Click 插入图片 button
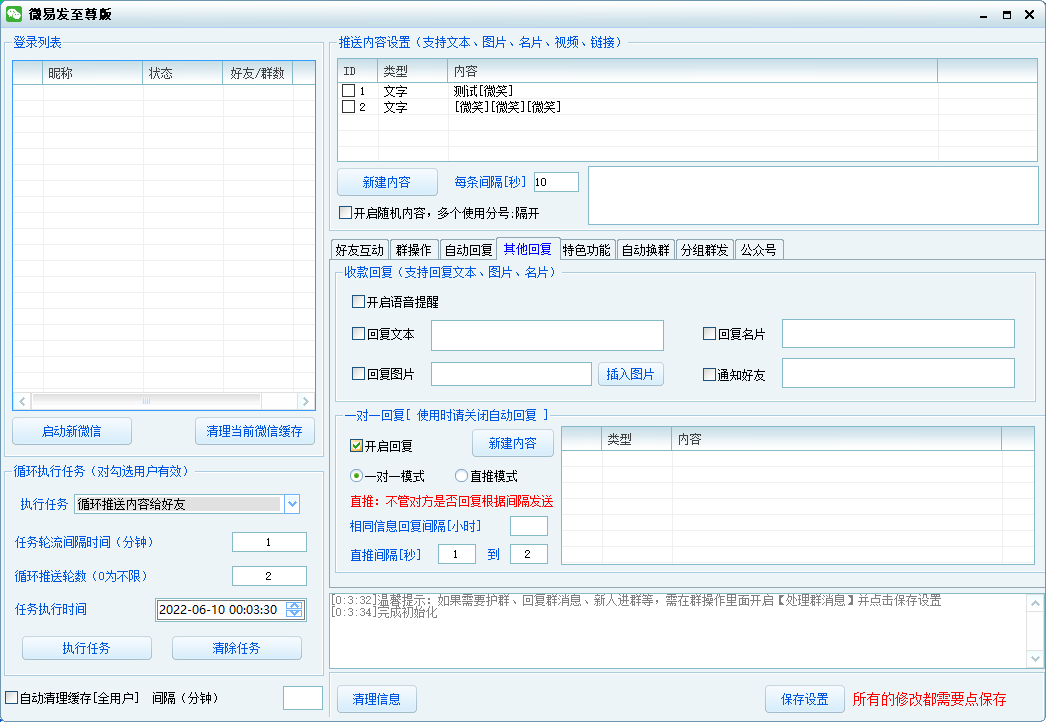The width and height of the screenshot is (1046, 722). 631,374
